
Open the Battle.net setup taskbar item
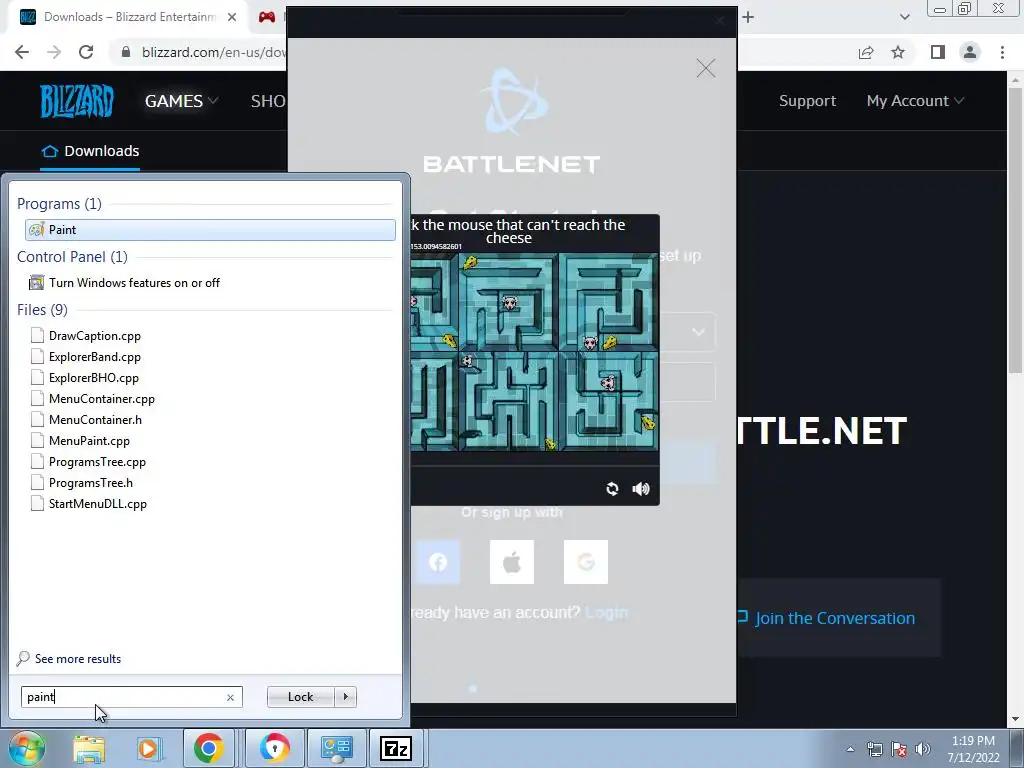click(x=274, y=748)
